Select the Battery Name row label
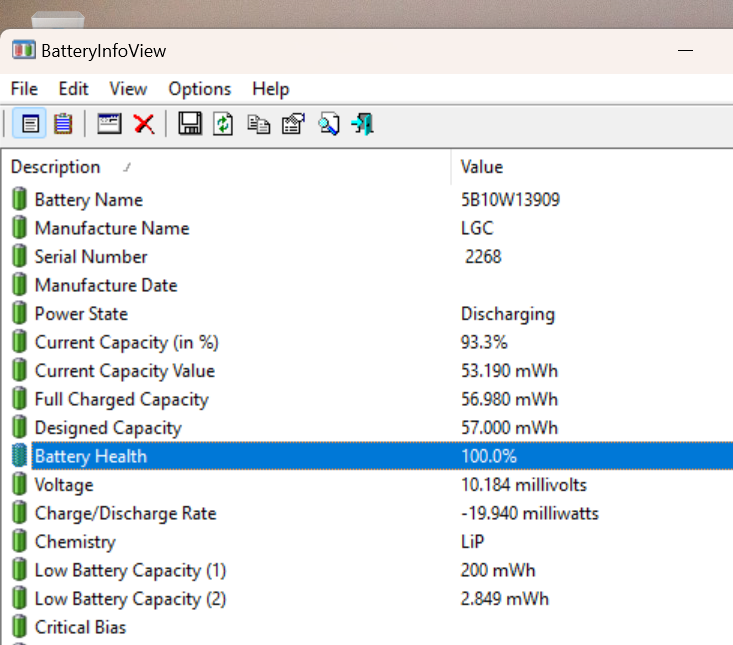Viewport: 733px width, 645px height. 89,200
